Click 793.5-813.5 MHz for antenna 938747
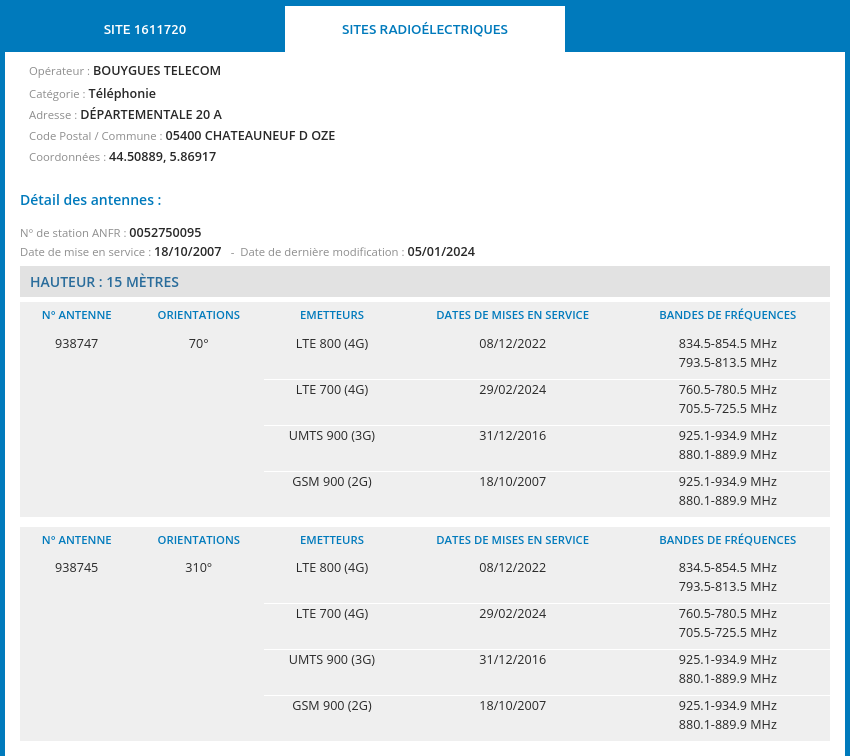 click(x=727, y=363)
